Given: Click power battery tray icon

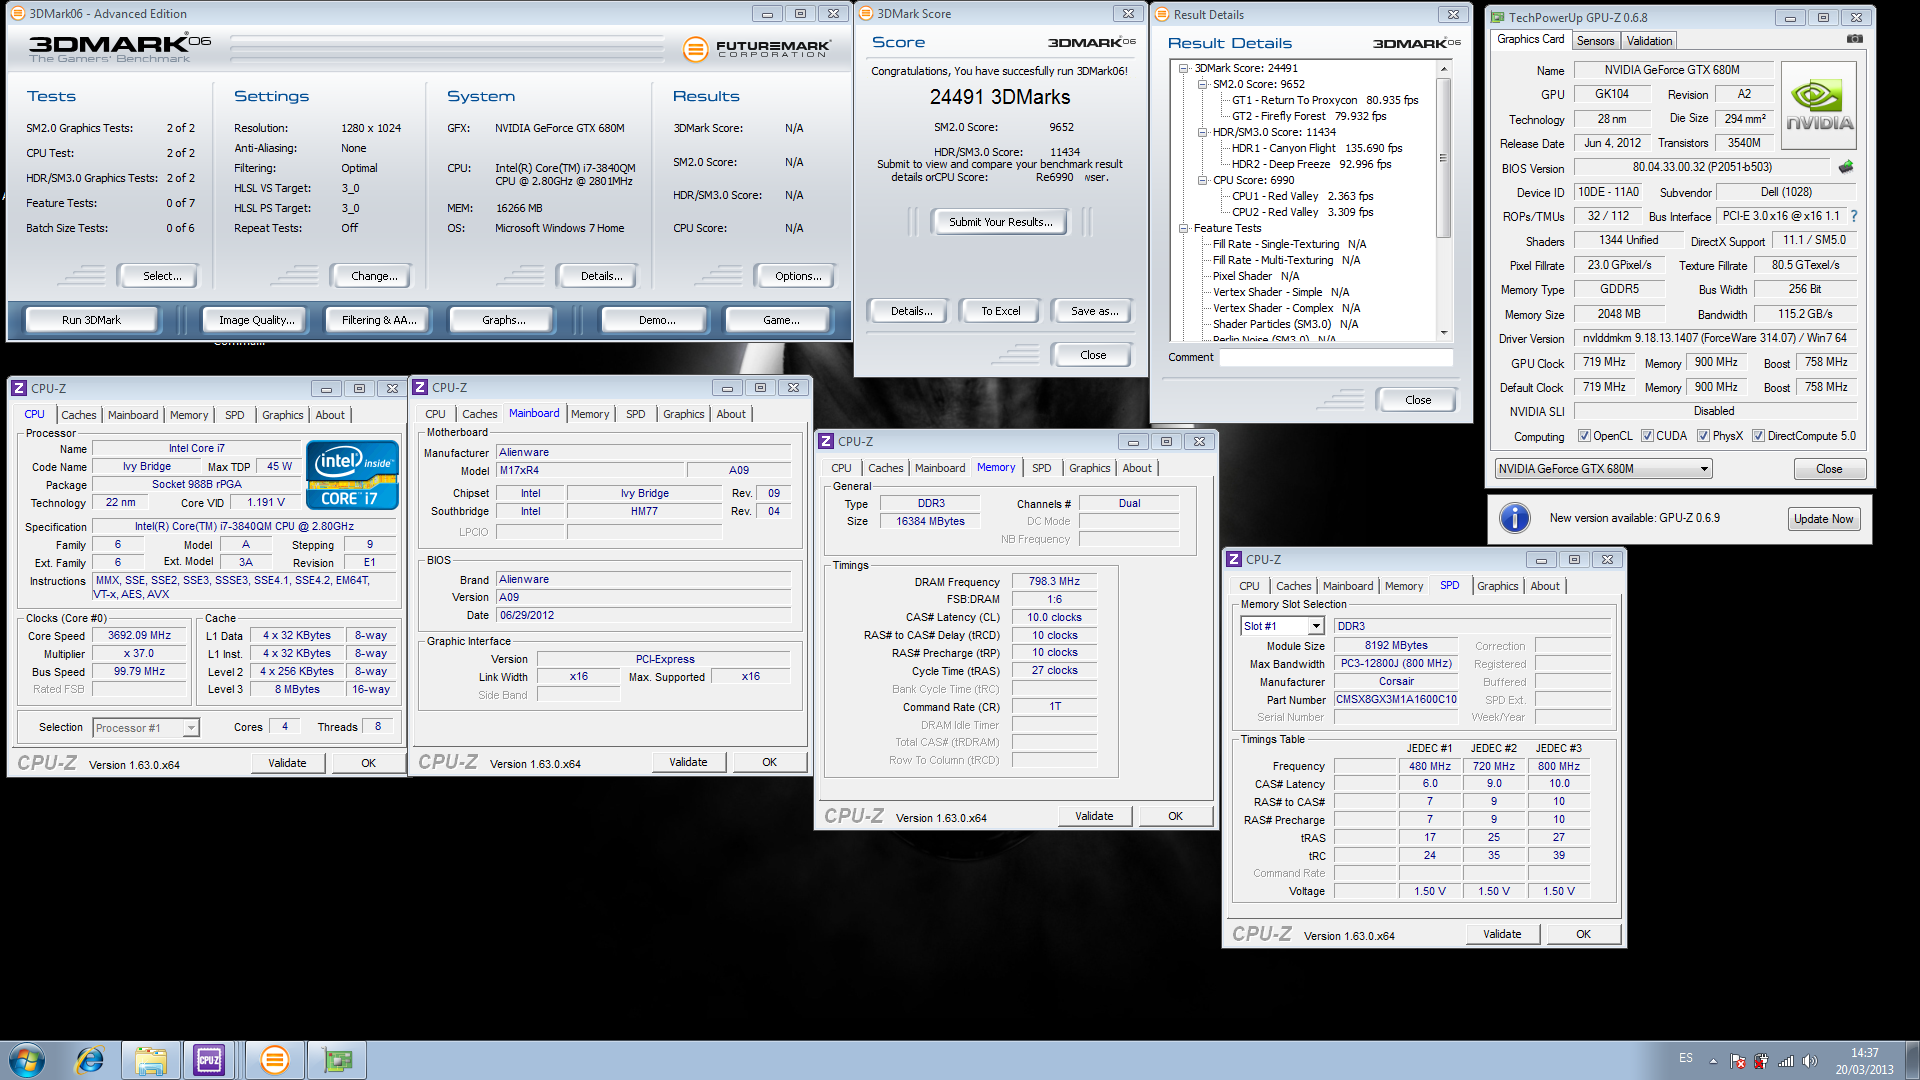Looking at the screenshot, I should 1761,1061.
